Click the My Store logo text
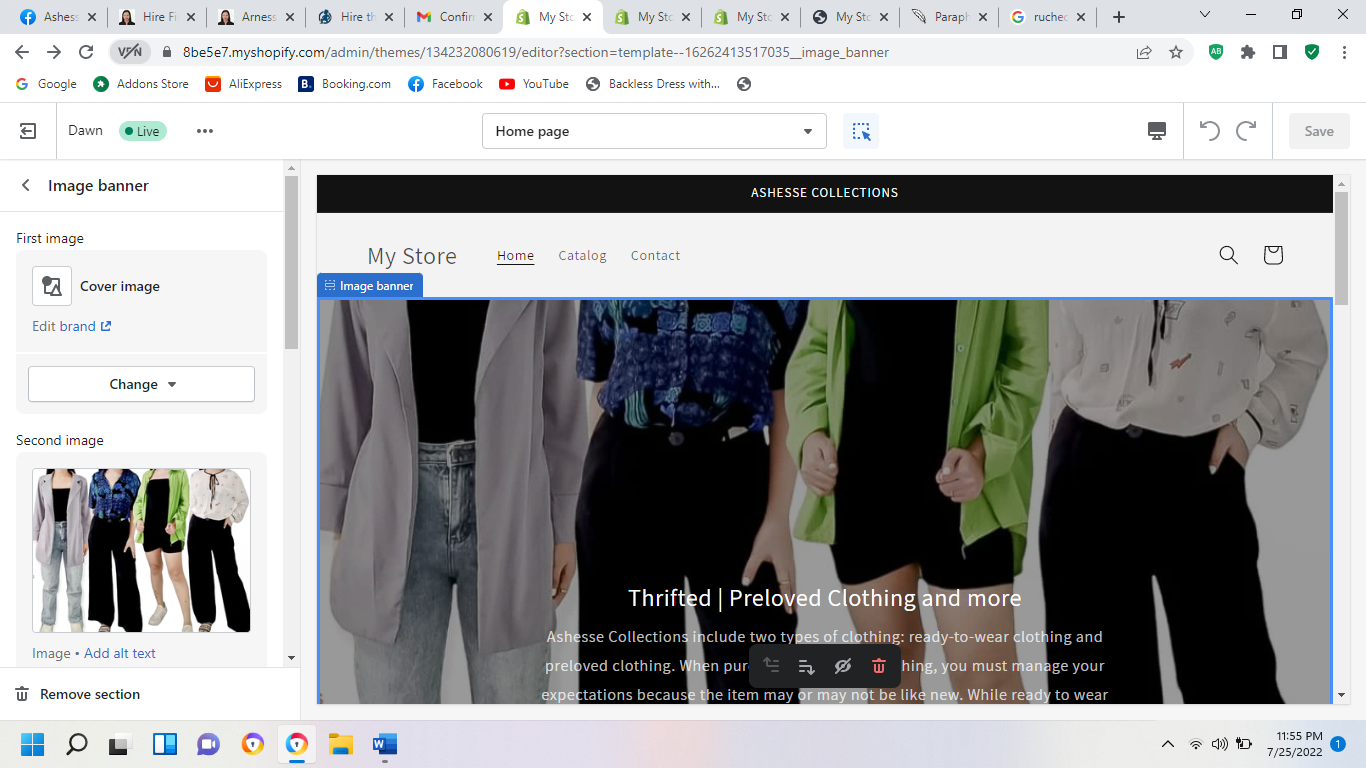 [412, 256]
